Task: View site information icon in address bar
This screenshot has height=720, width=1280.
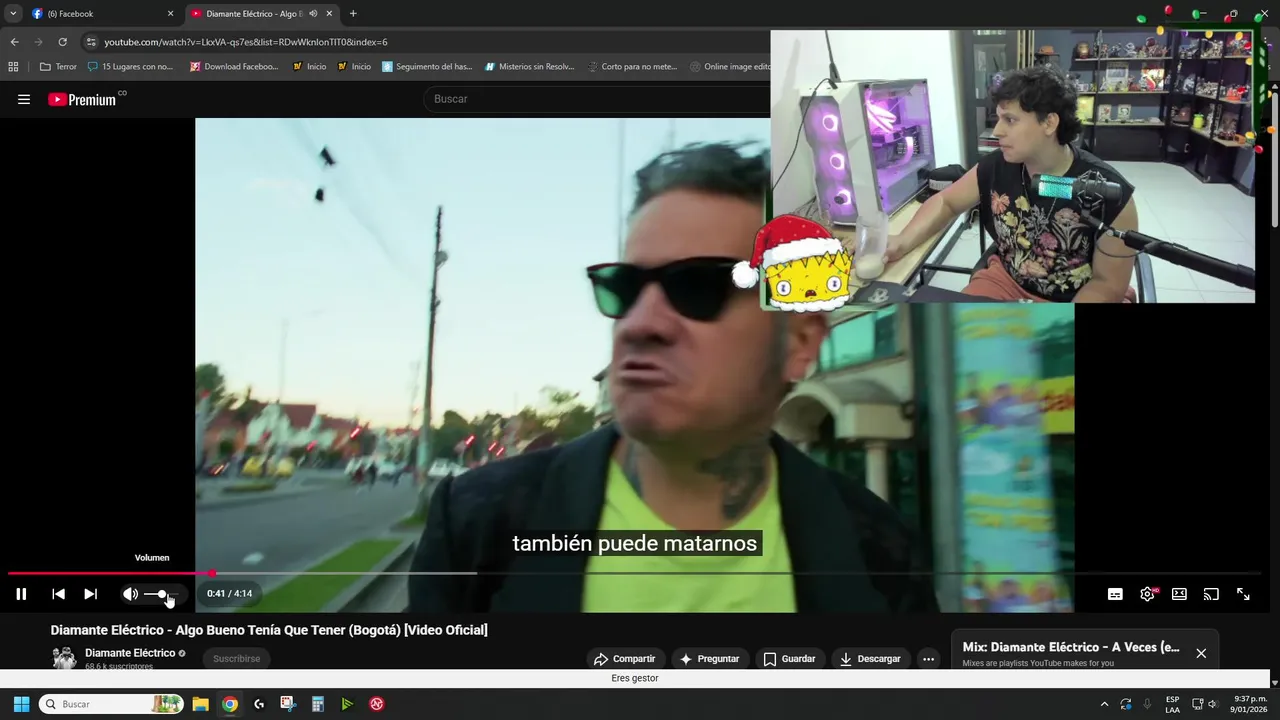Action: click(91, 42)
